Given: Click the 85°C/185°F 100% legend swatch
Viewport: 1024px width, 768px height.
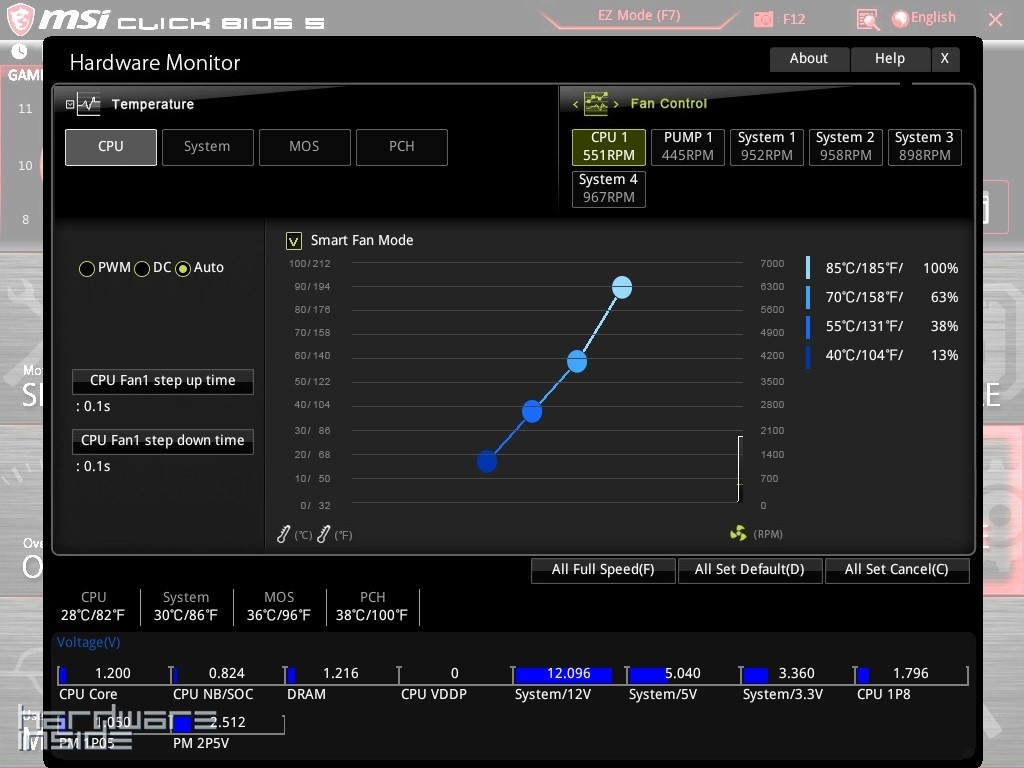Looking at the screenshot, I should point(808,268).
